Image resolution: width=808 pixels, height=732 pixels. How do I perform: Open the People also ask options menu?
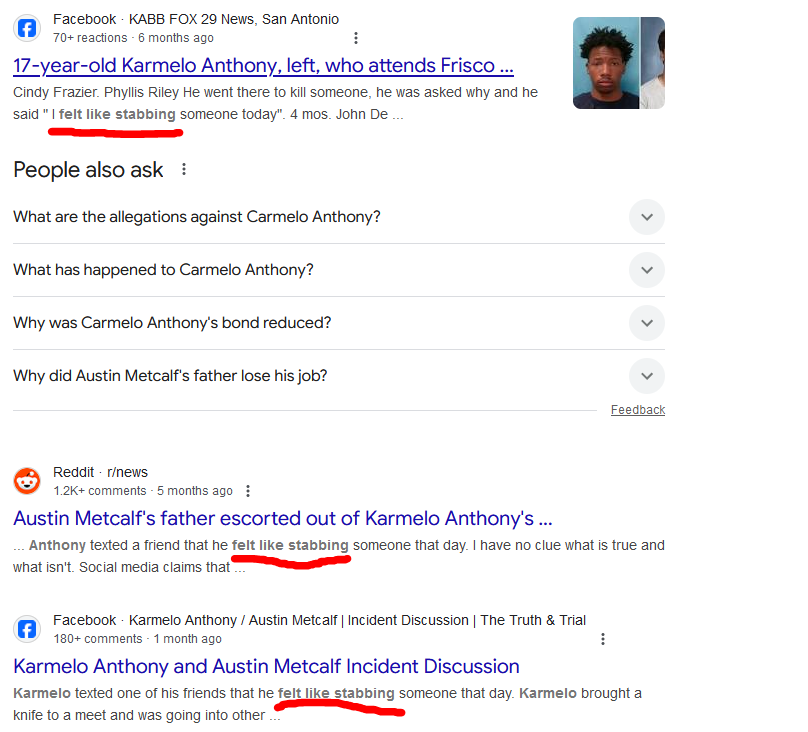(x=184, y=169)
